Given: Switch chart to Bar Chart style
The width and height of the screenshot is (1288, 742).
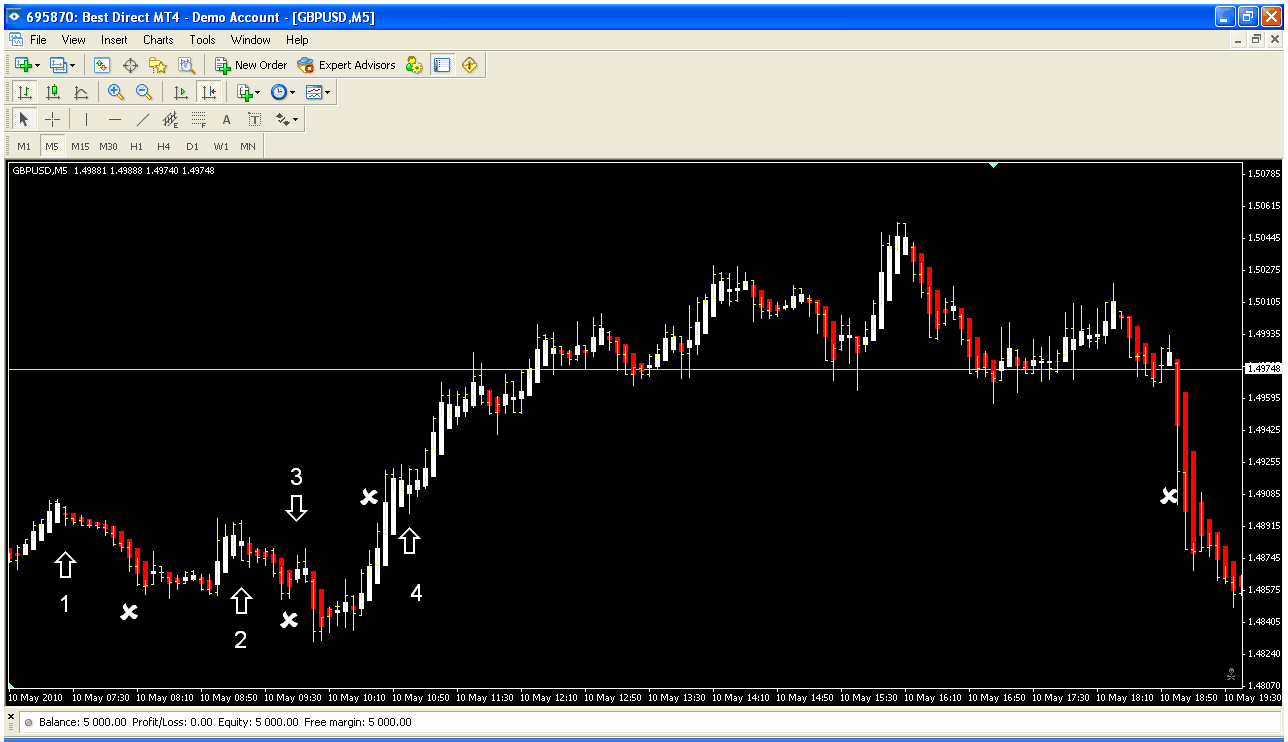Looking at the screenshot, I should point(25,92).
